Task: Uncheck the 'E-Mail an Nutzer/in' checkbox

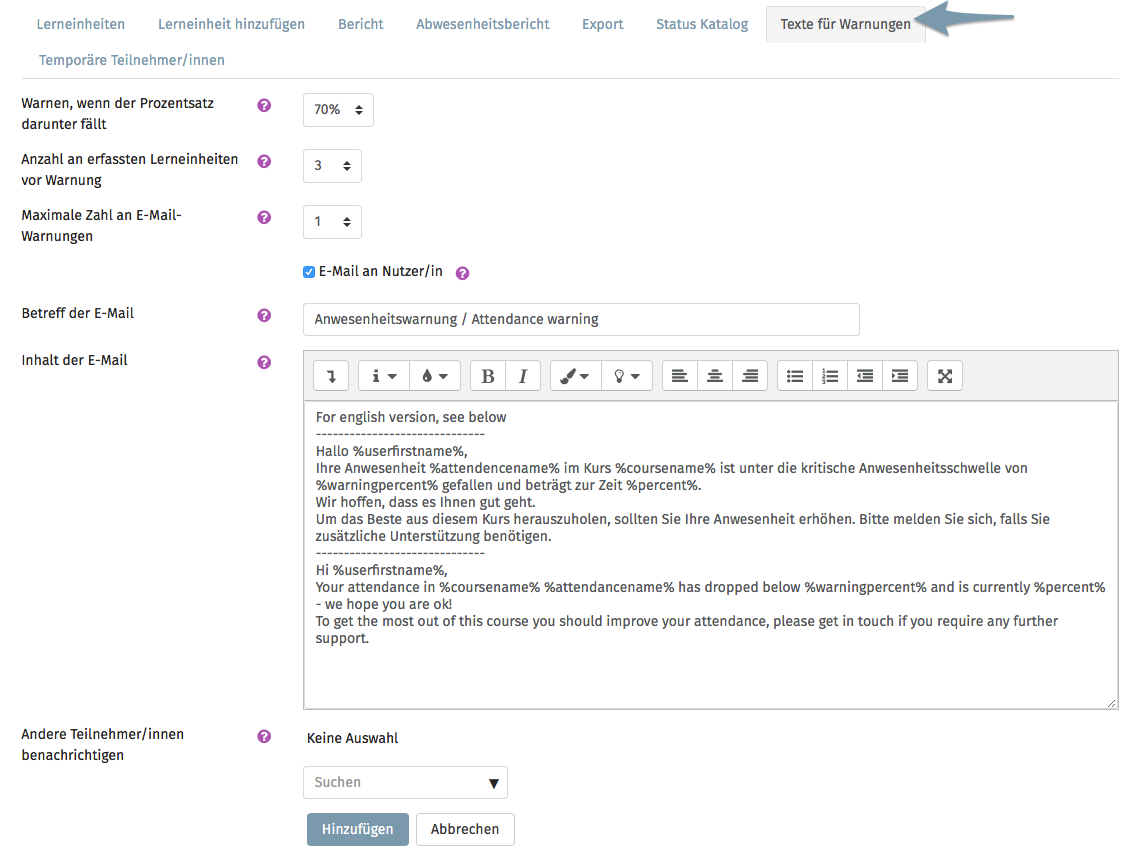Action: [309, 272]
